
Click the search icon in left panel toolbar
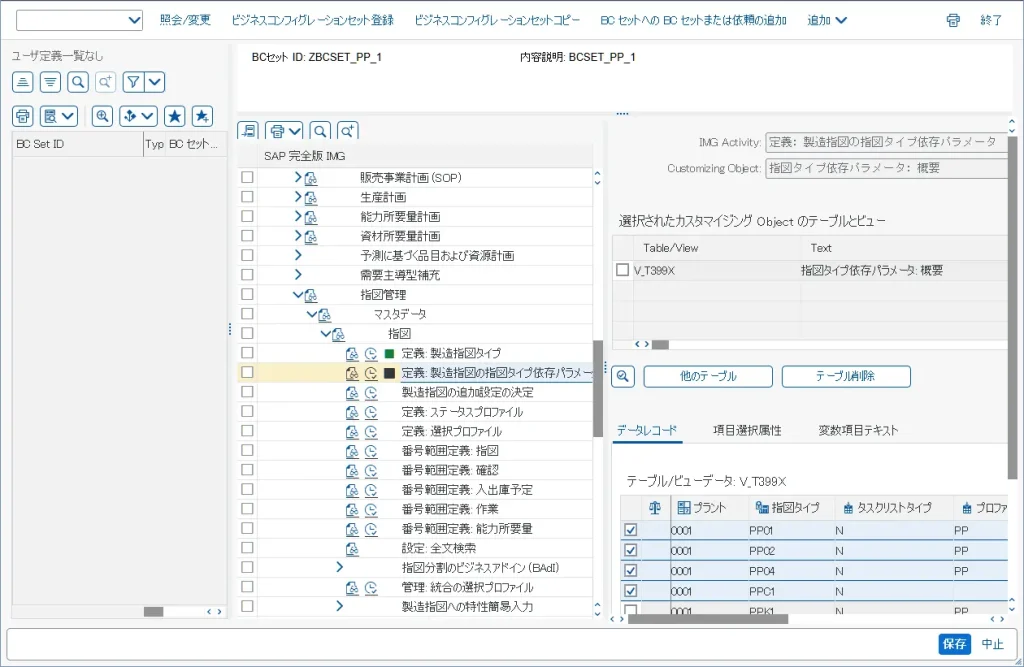coord(78,82)
